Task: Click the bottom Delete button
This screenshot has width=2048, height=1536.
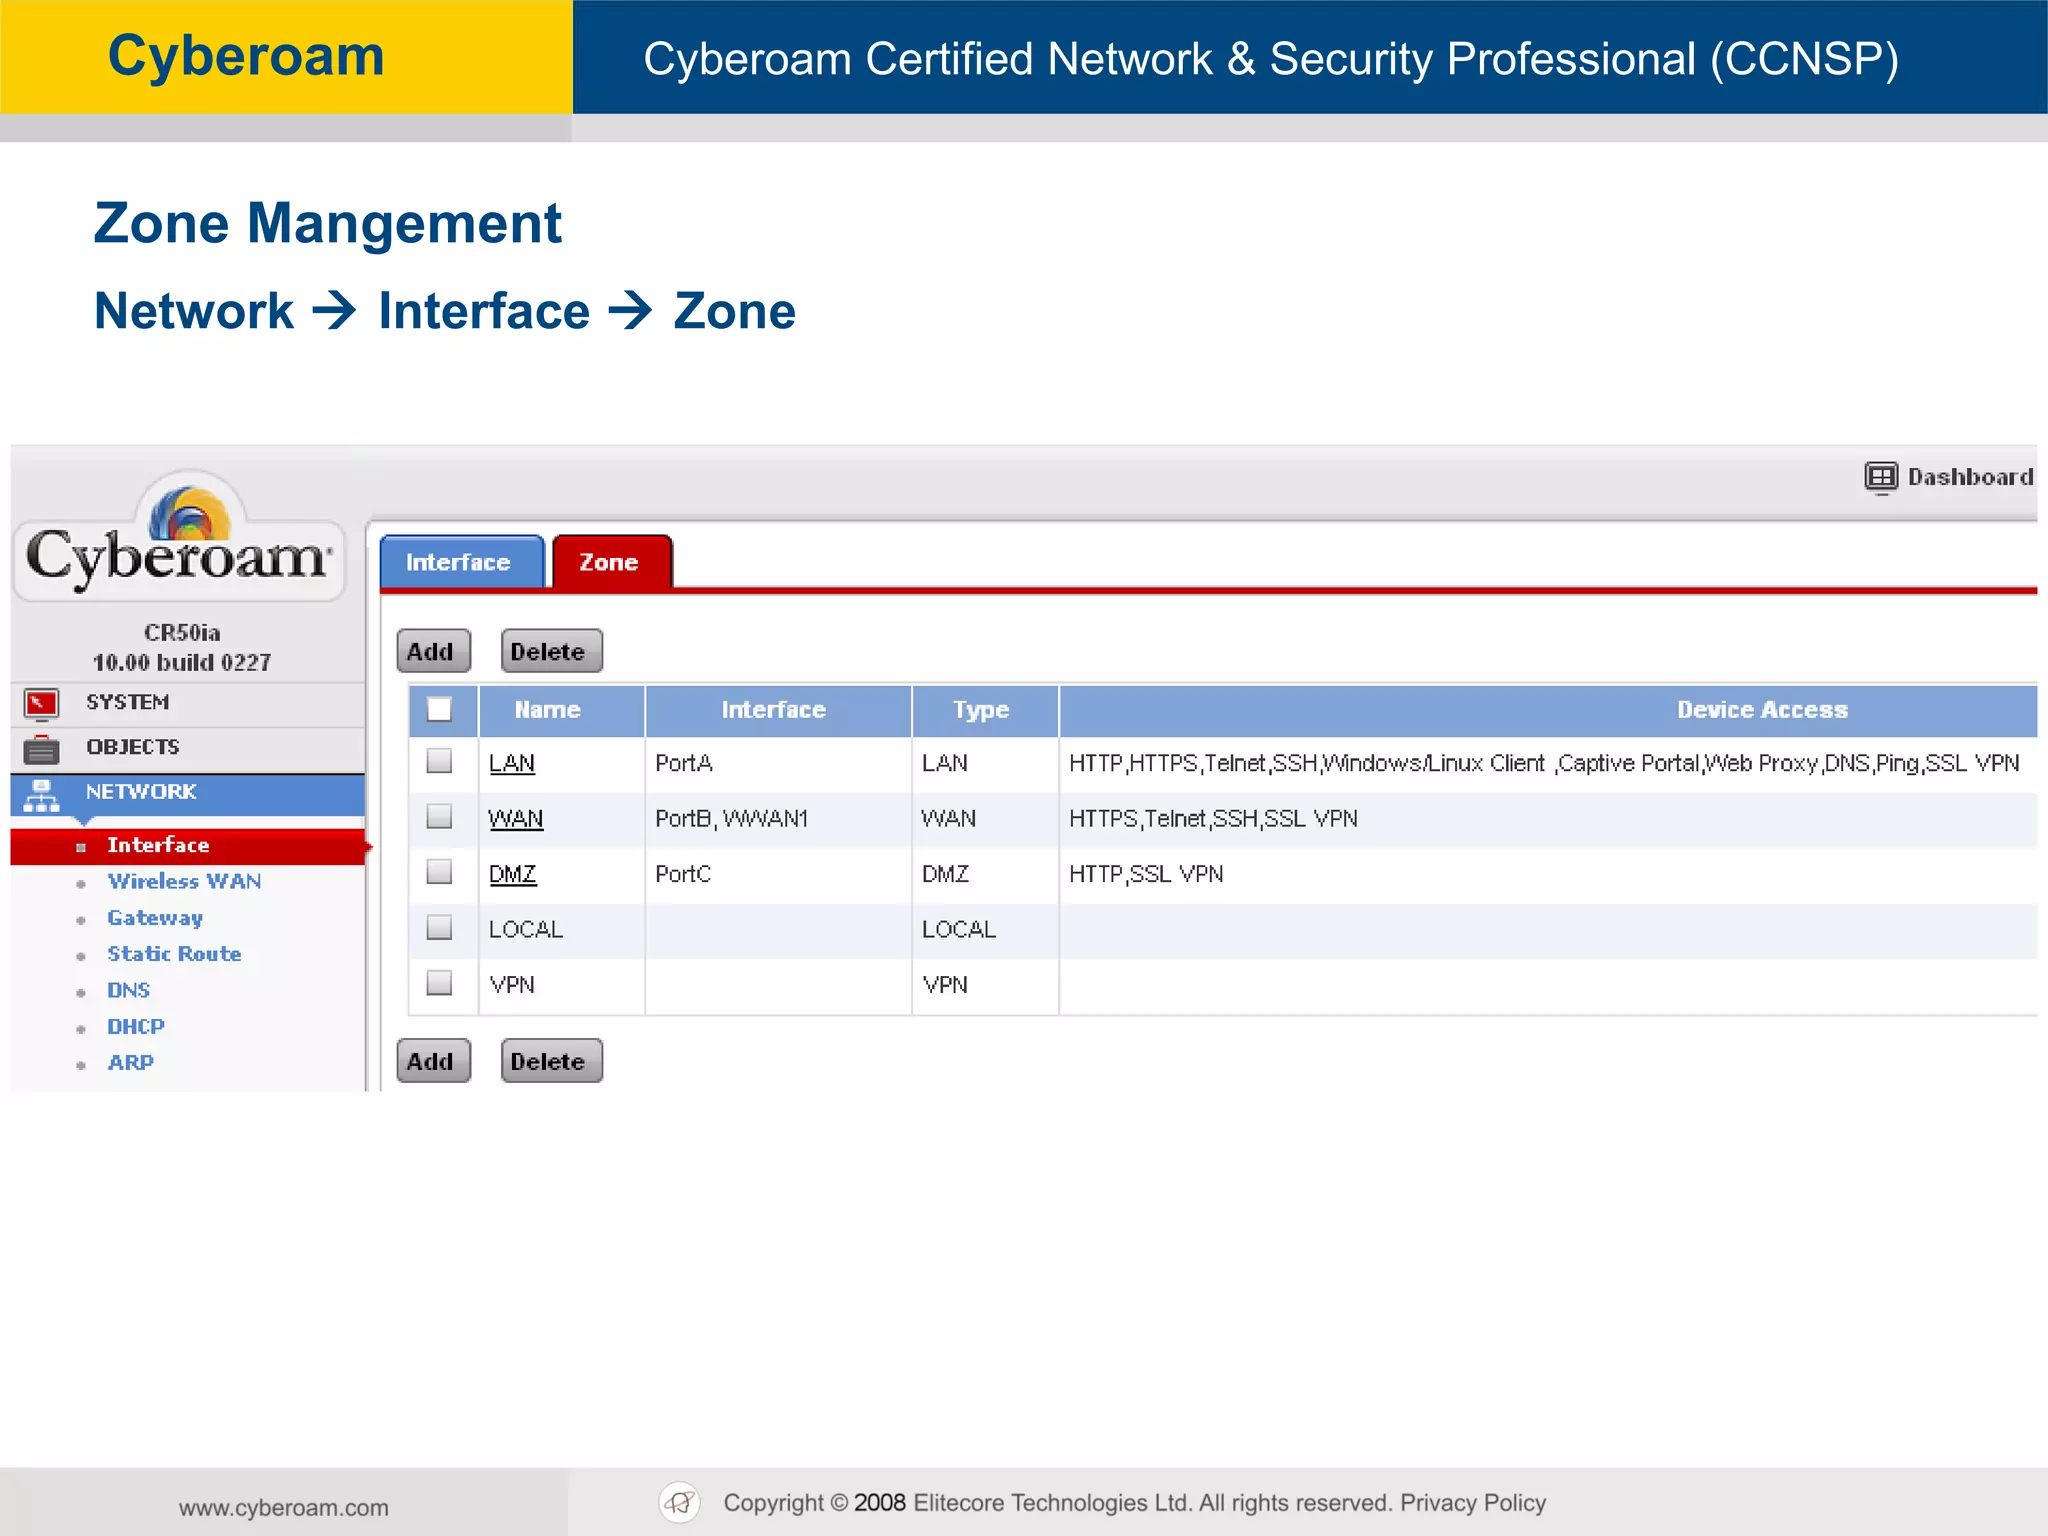Action: click(x=551, y=1061)
